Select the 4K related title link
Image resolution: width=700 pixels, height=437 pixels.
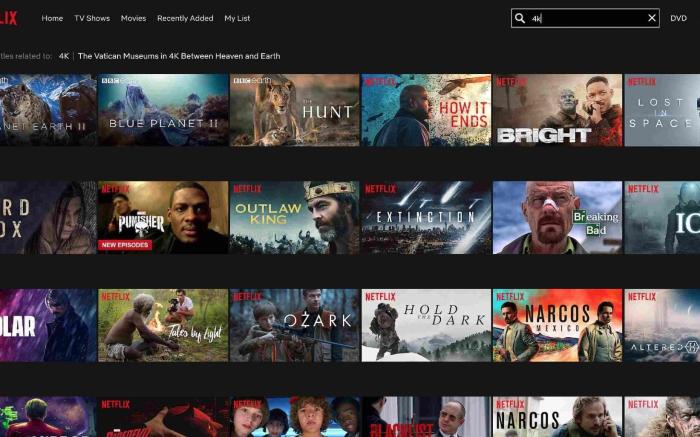click(64, 56)
